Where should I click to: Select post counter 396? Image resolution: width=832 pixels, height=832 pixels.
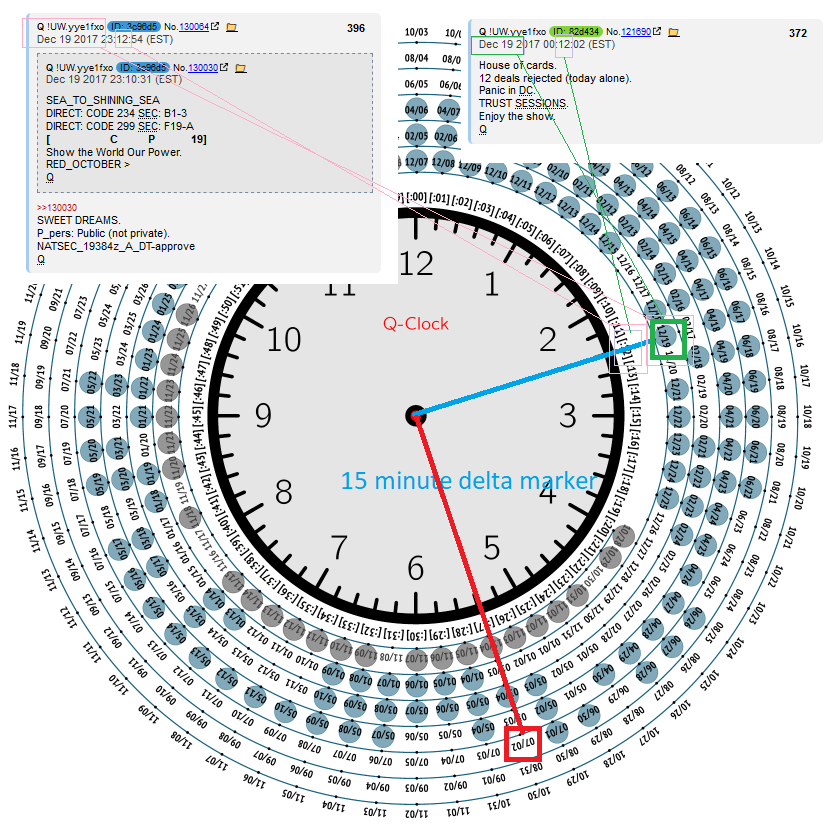pyautogui.click(x=356, y=28)
